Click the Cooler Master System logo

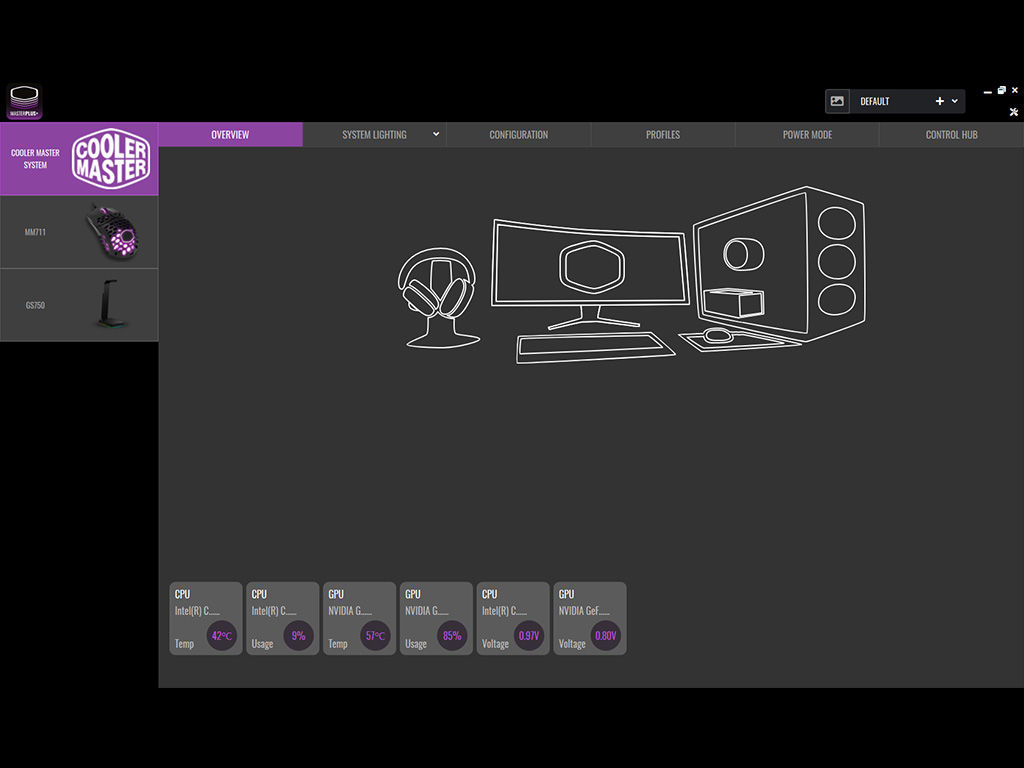point(110,159)
